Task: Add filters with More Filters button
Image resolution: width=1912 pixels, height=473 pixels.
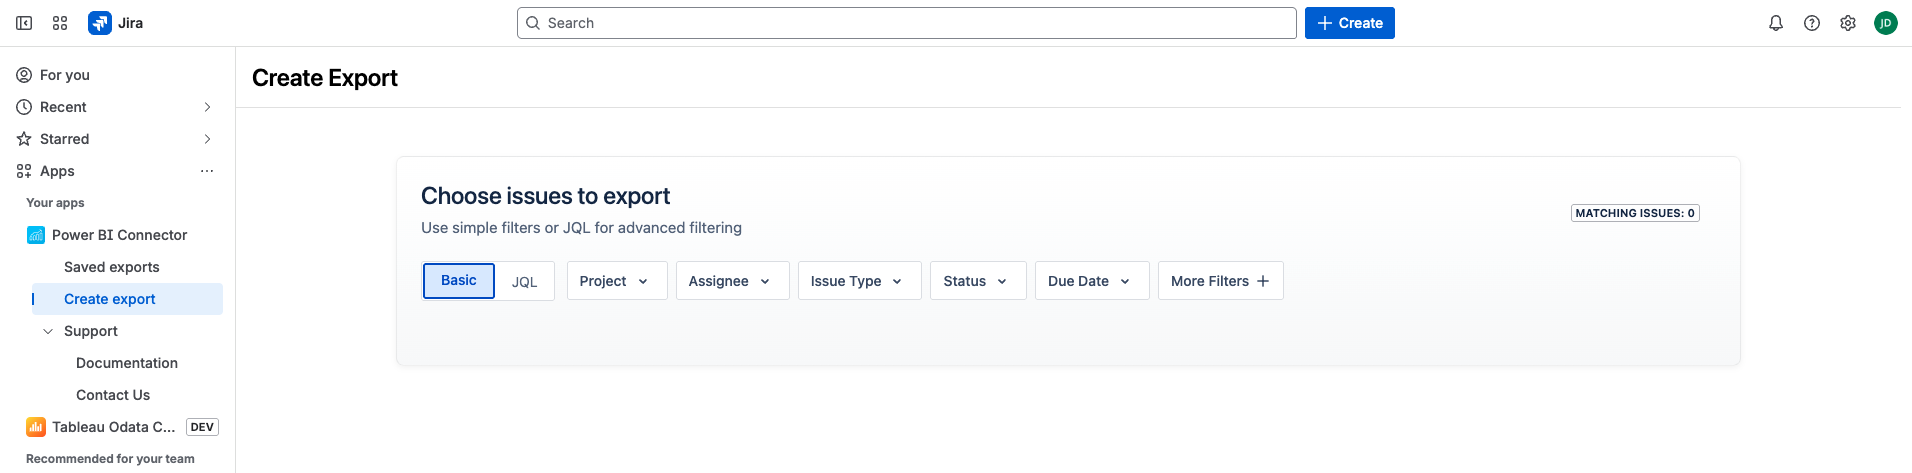Action: pyautogui.click(x=1221, y=281)
